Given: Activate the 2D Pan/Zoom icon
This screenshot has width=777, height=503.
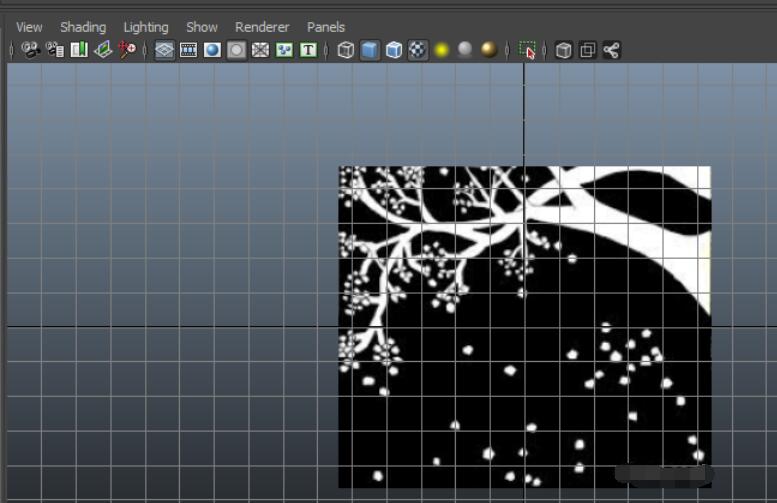Looking at the screenshot, I should pos(127,50).
